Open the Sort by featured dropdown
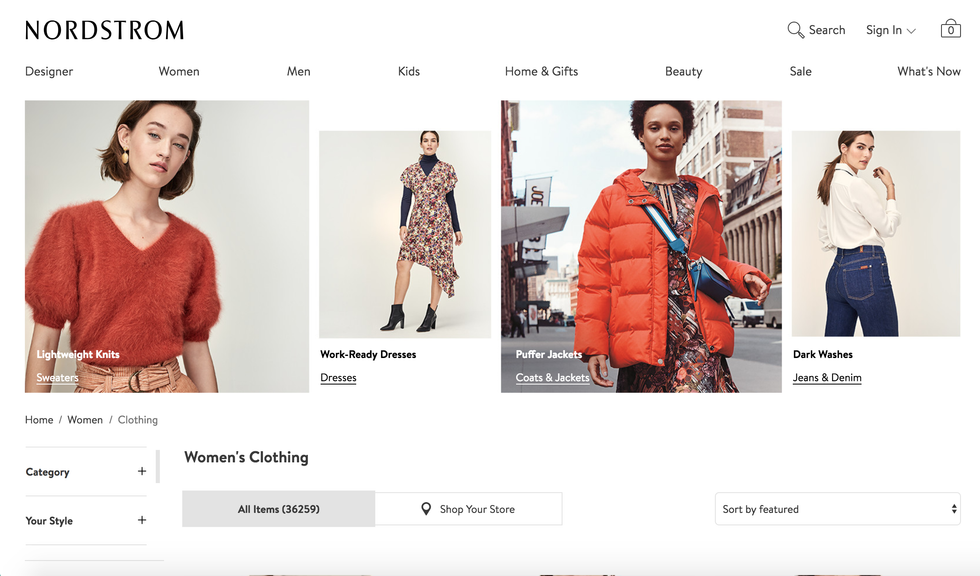980x576 pixels. (x=837, y=509)
